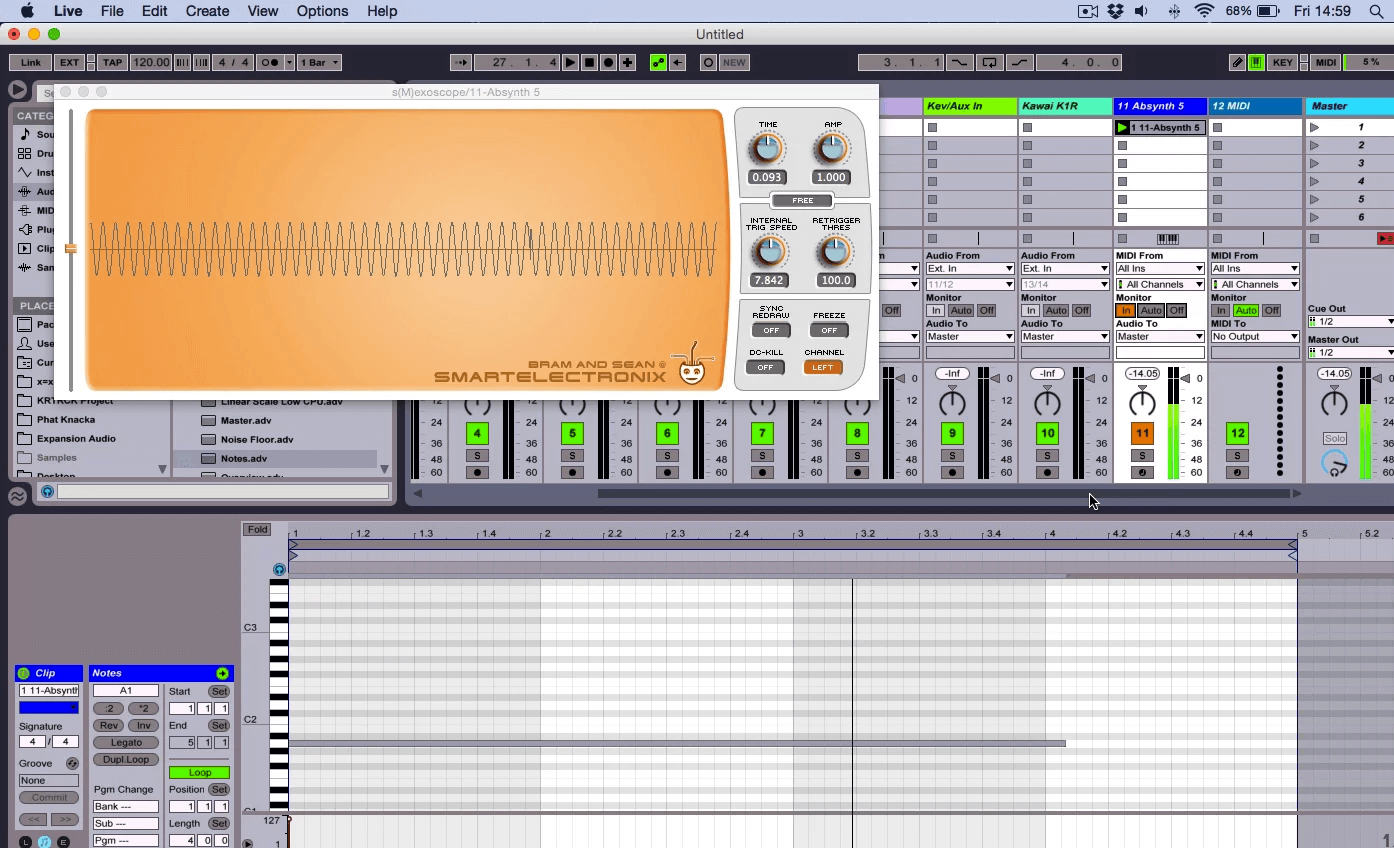Open the 1 Bar quantization dropdown
Image resolution: width=1394 pixels, height=848 pixels.
pyautogui.click(x=319, y=62)
